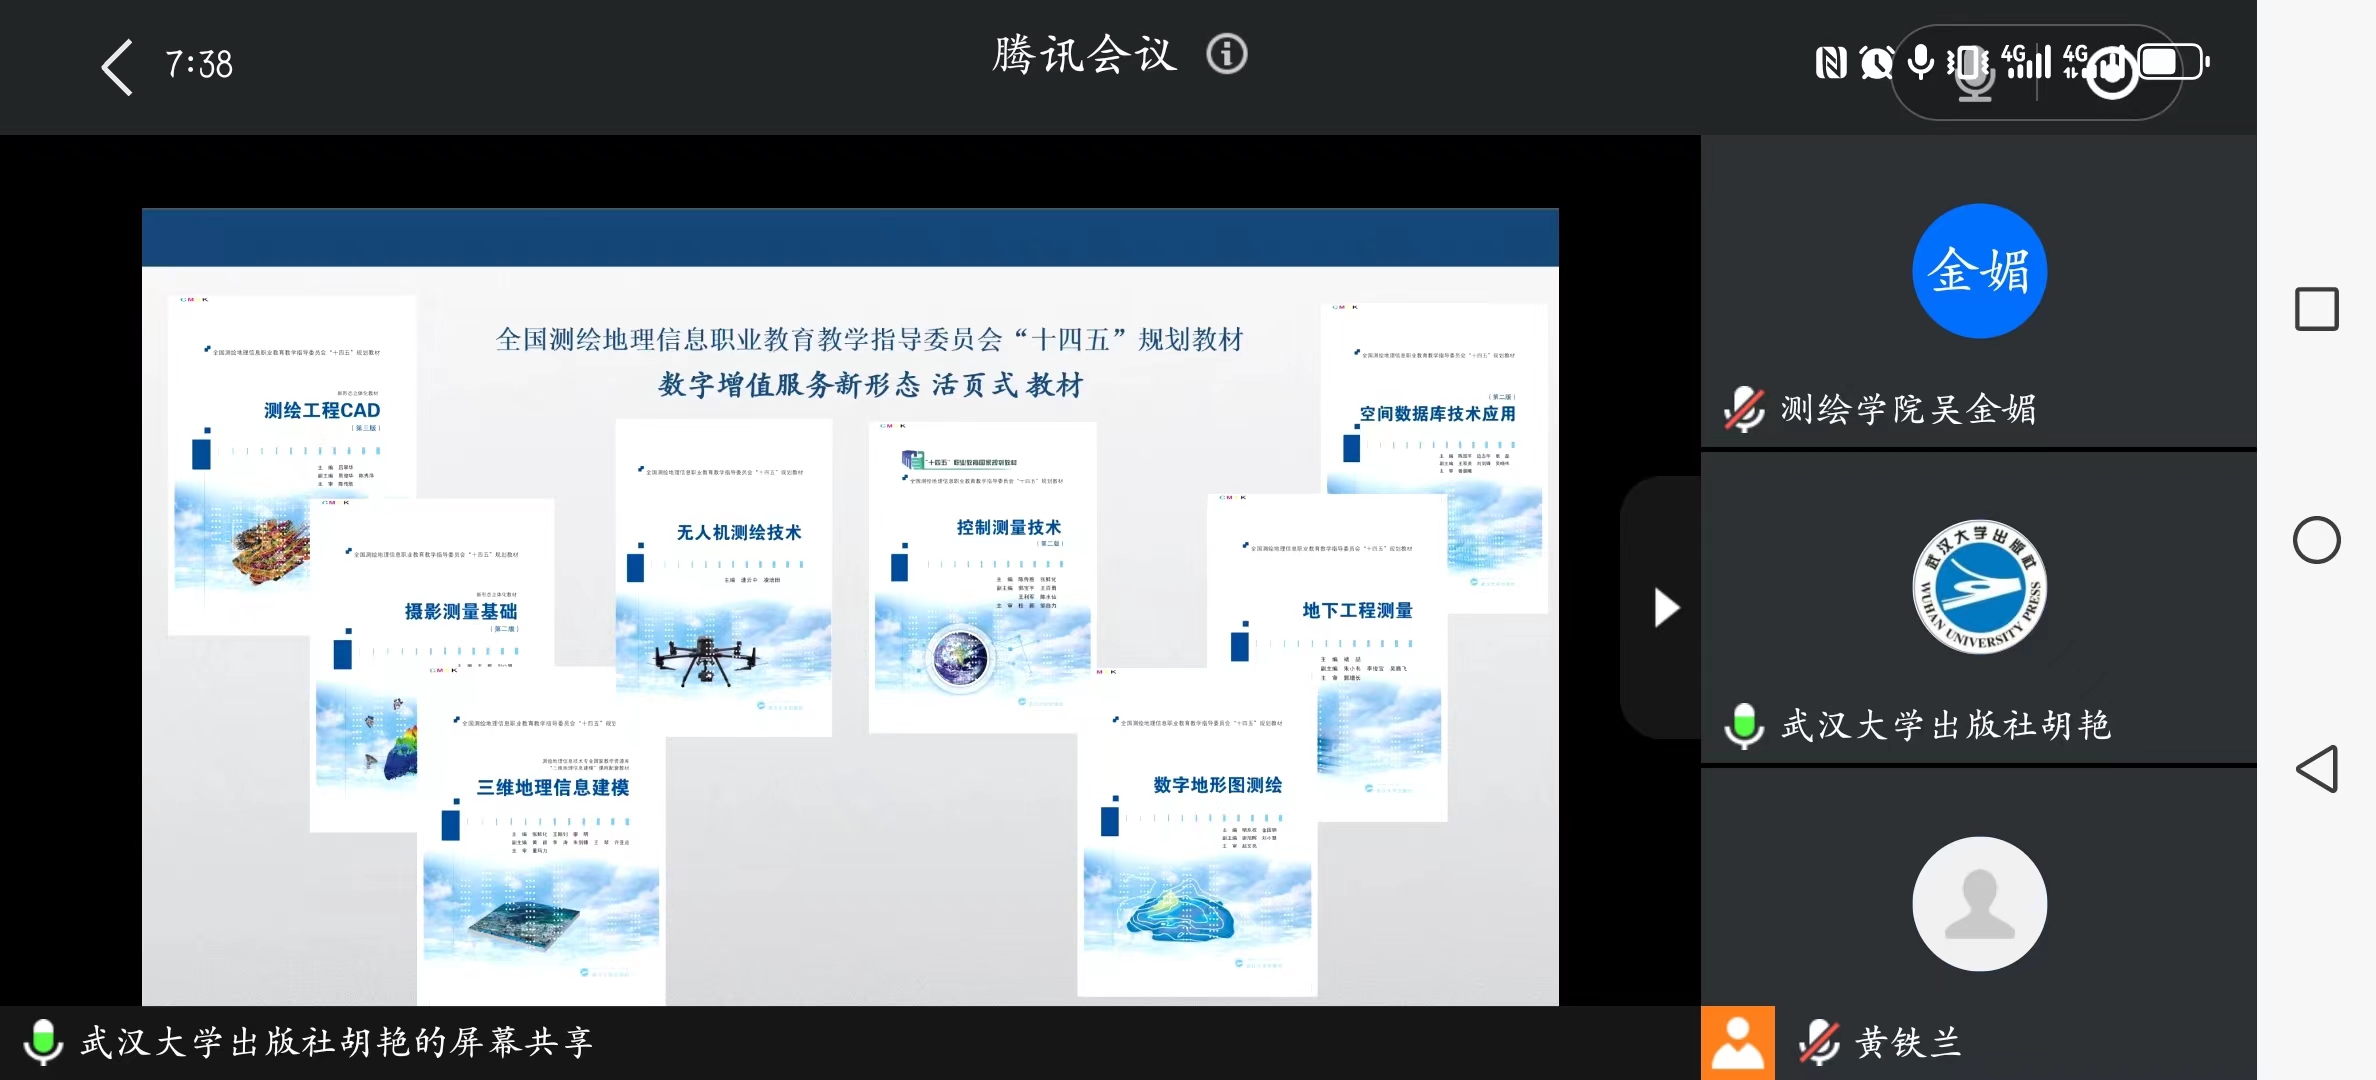Tap the gray default profile avatar
This screenshot has width=2376, height=1080.
(x=1979, y=903)
